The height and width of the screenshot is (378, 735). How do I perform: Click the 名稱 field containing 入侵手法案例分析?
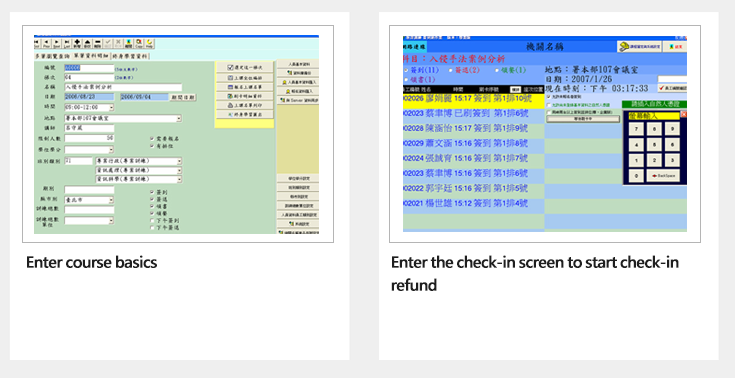[123, 87]
